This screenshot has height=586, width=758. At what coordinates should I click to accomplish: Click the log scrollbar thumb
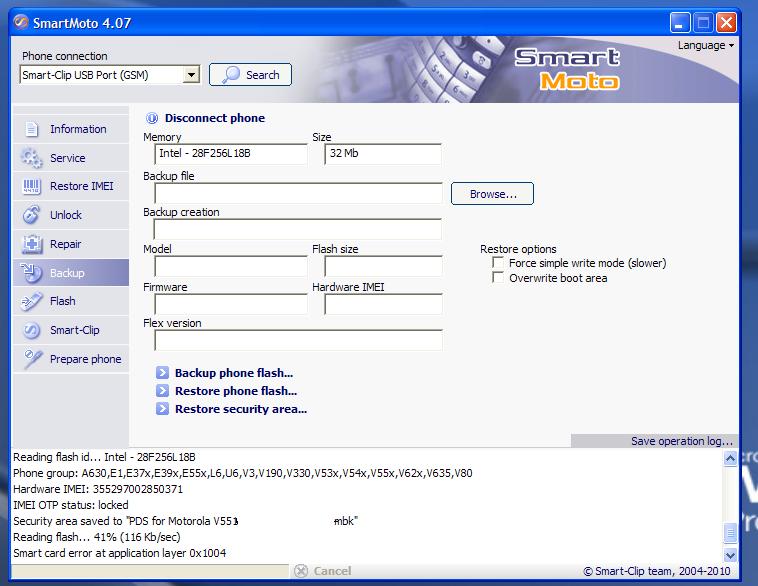click(x=730, y=533)
